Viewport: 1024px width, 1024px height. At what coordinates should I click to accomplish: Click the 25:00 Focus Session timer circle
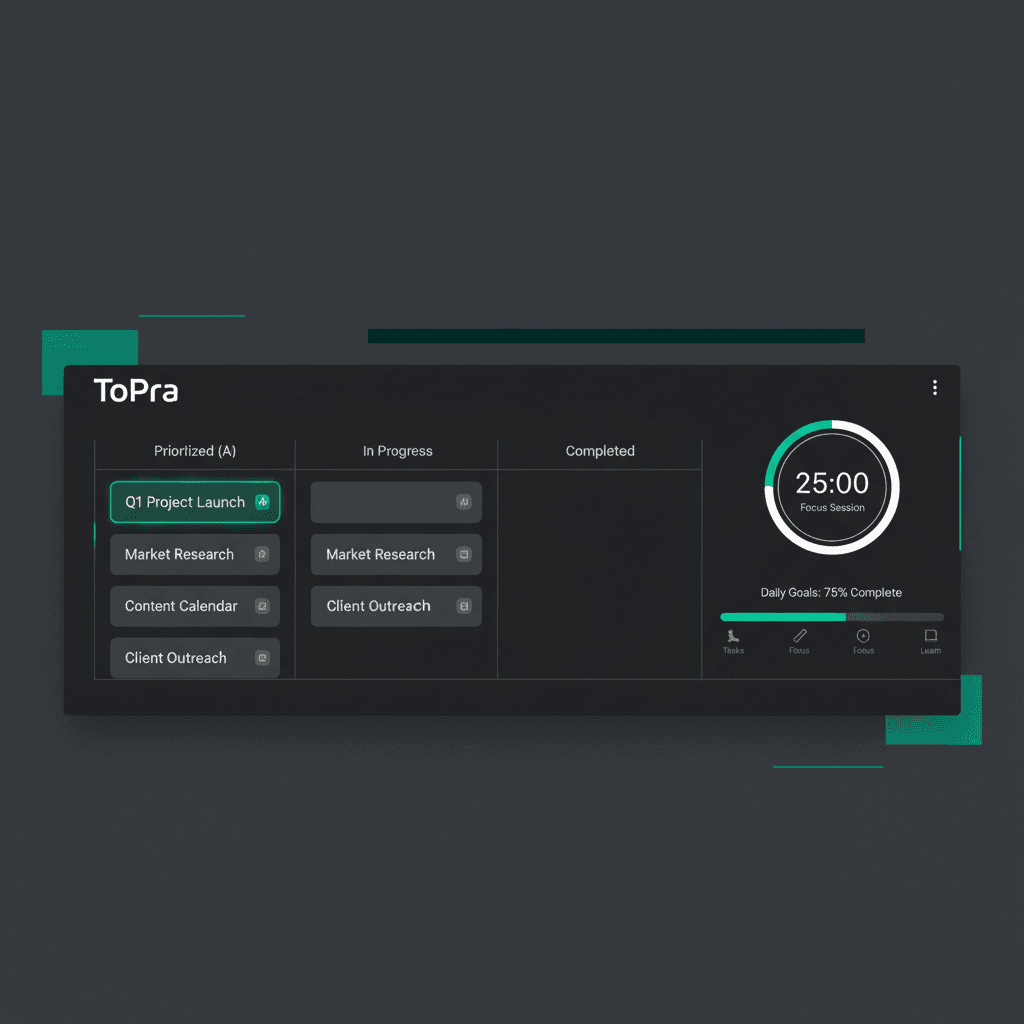tap(831, 487)
